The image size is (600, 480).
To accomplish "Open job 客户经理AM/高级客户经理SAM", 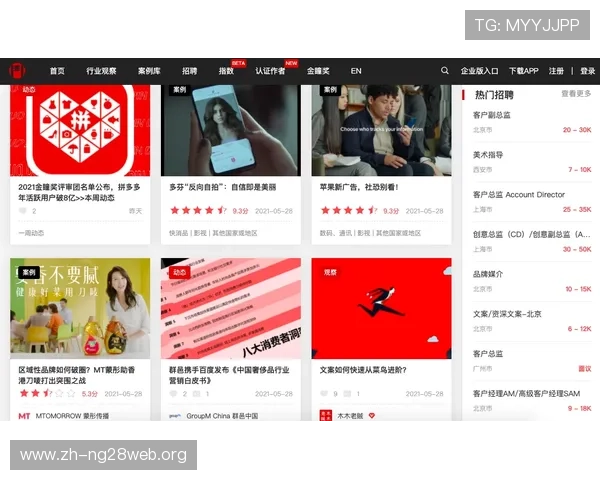I will coord(532,401).
